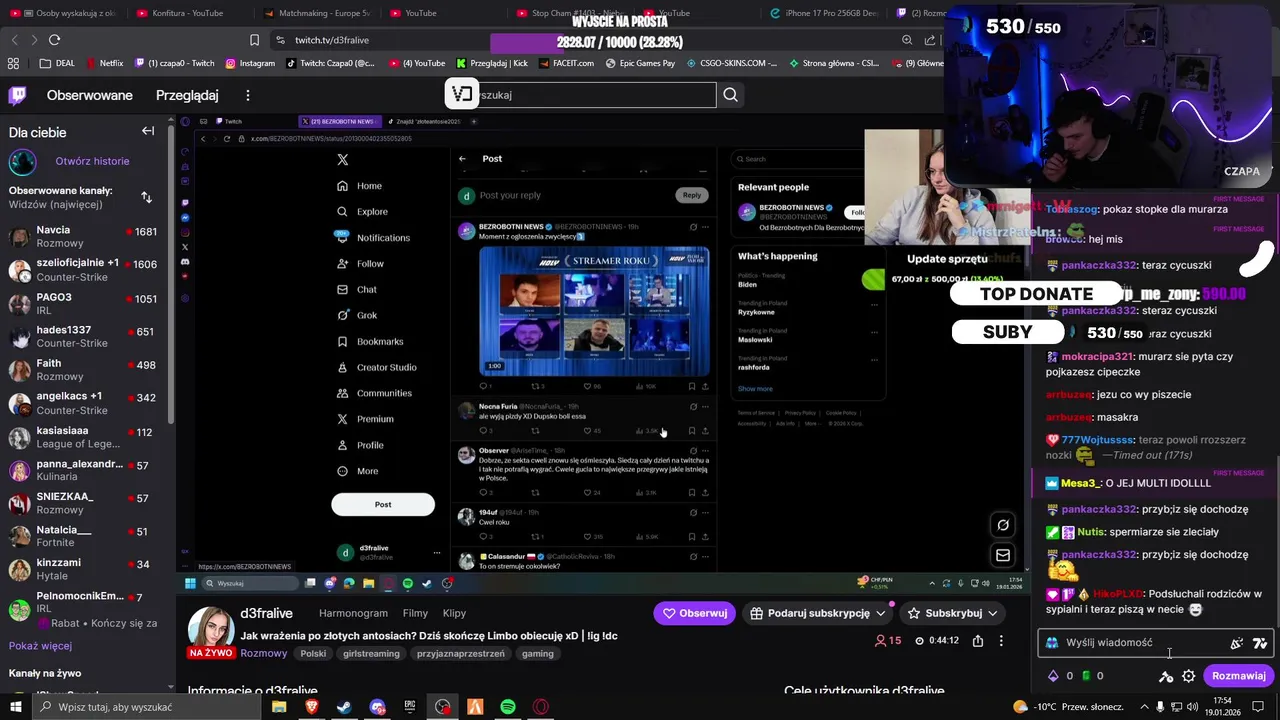Open the Epic Games Pay bookmark
This screenshot has height=720, width=1280.
click(x=640, y=63)
